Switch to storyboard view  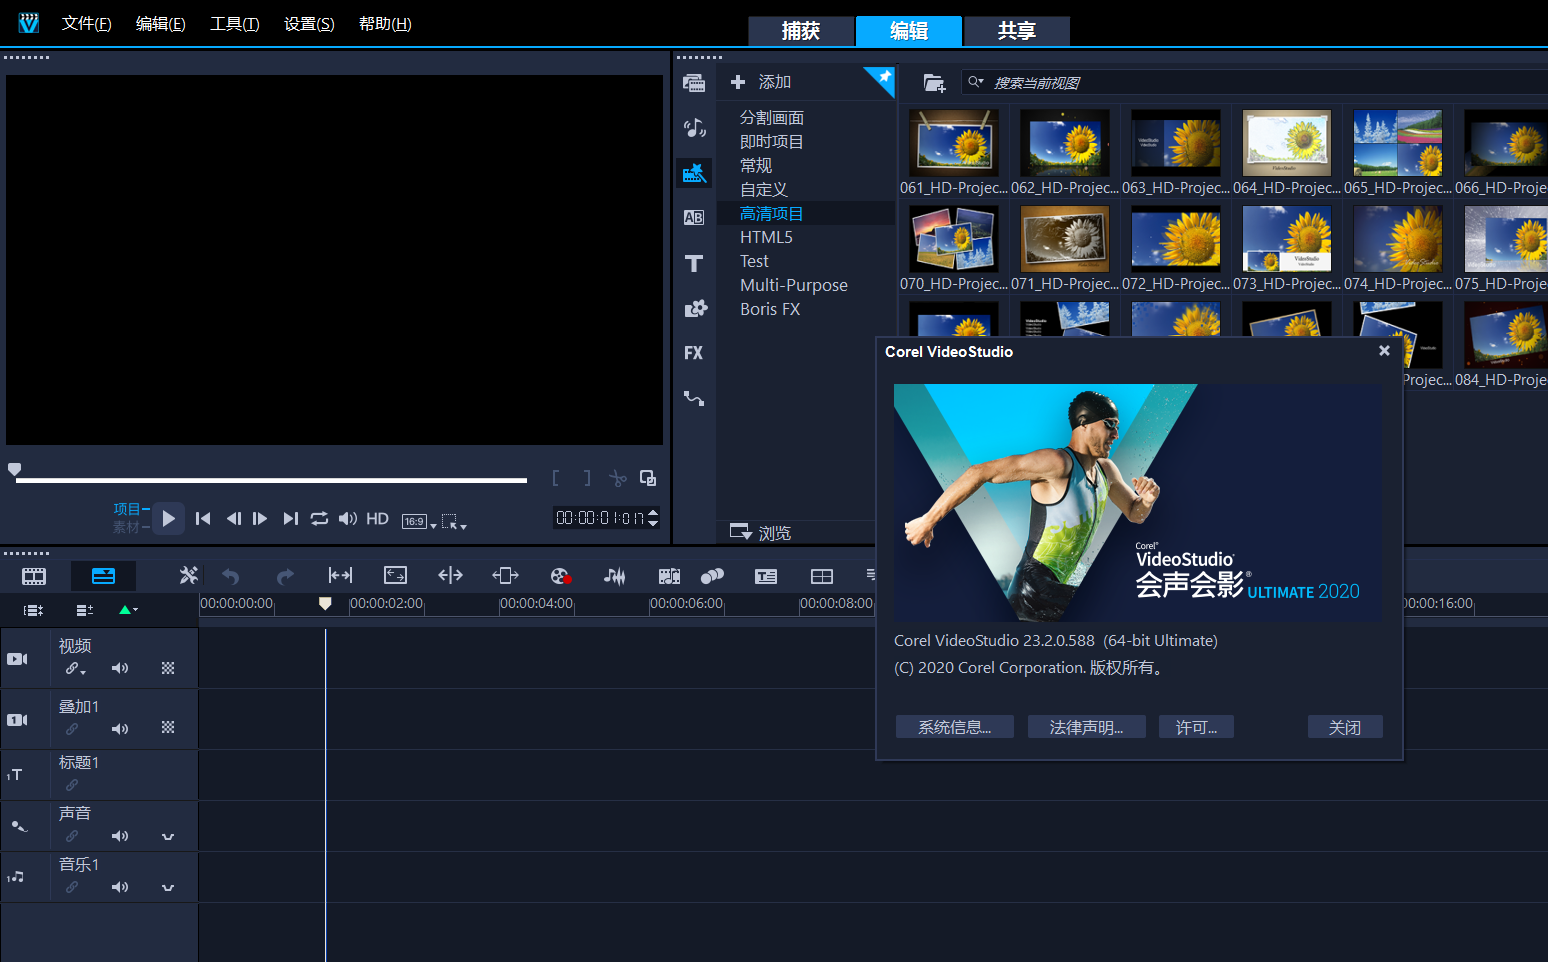pyautogui.click(x=34, y=576)
